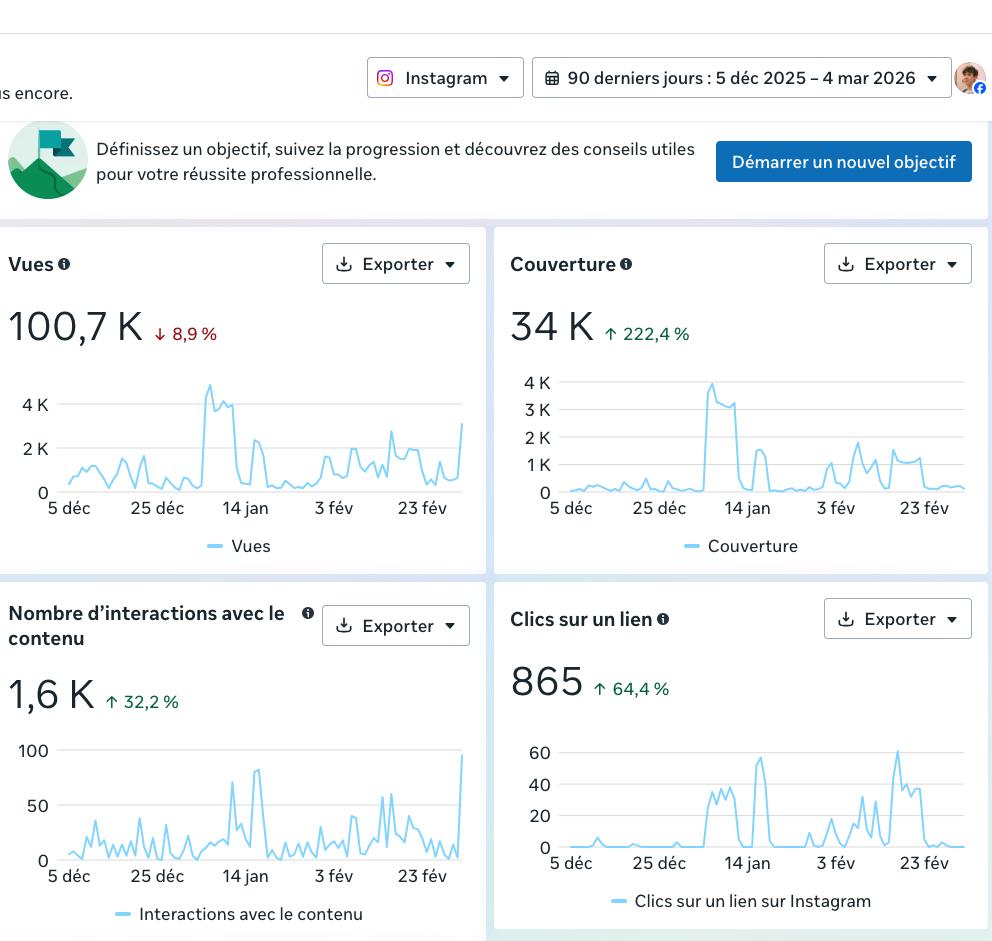Click the Instagram logo in platform selector

385,78
